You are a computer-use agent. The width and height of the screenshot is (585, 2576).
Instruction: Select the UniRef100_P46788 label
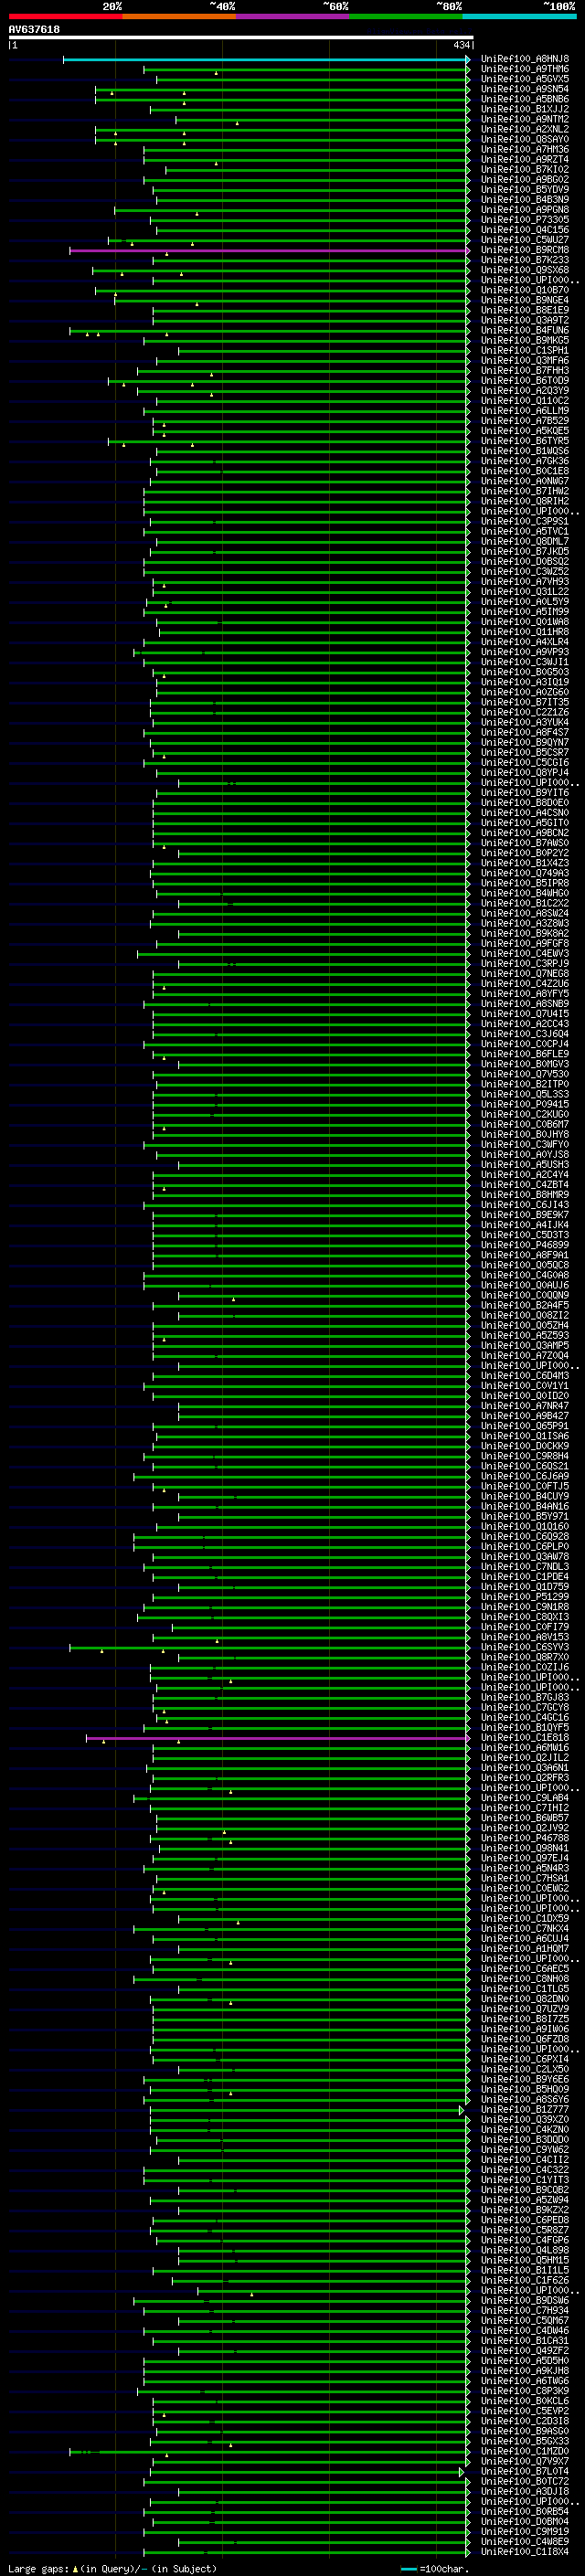[525, 1839]
